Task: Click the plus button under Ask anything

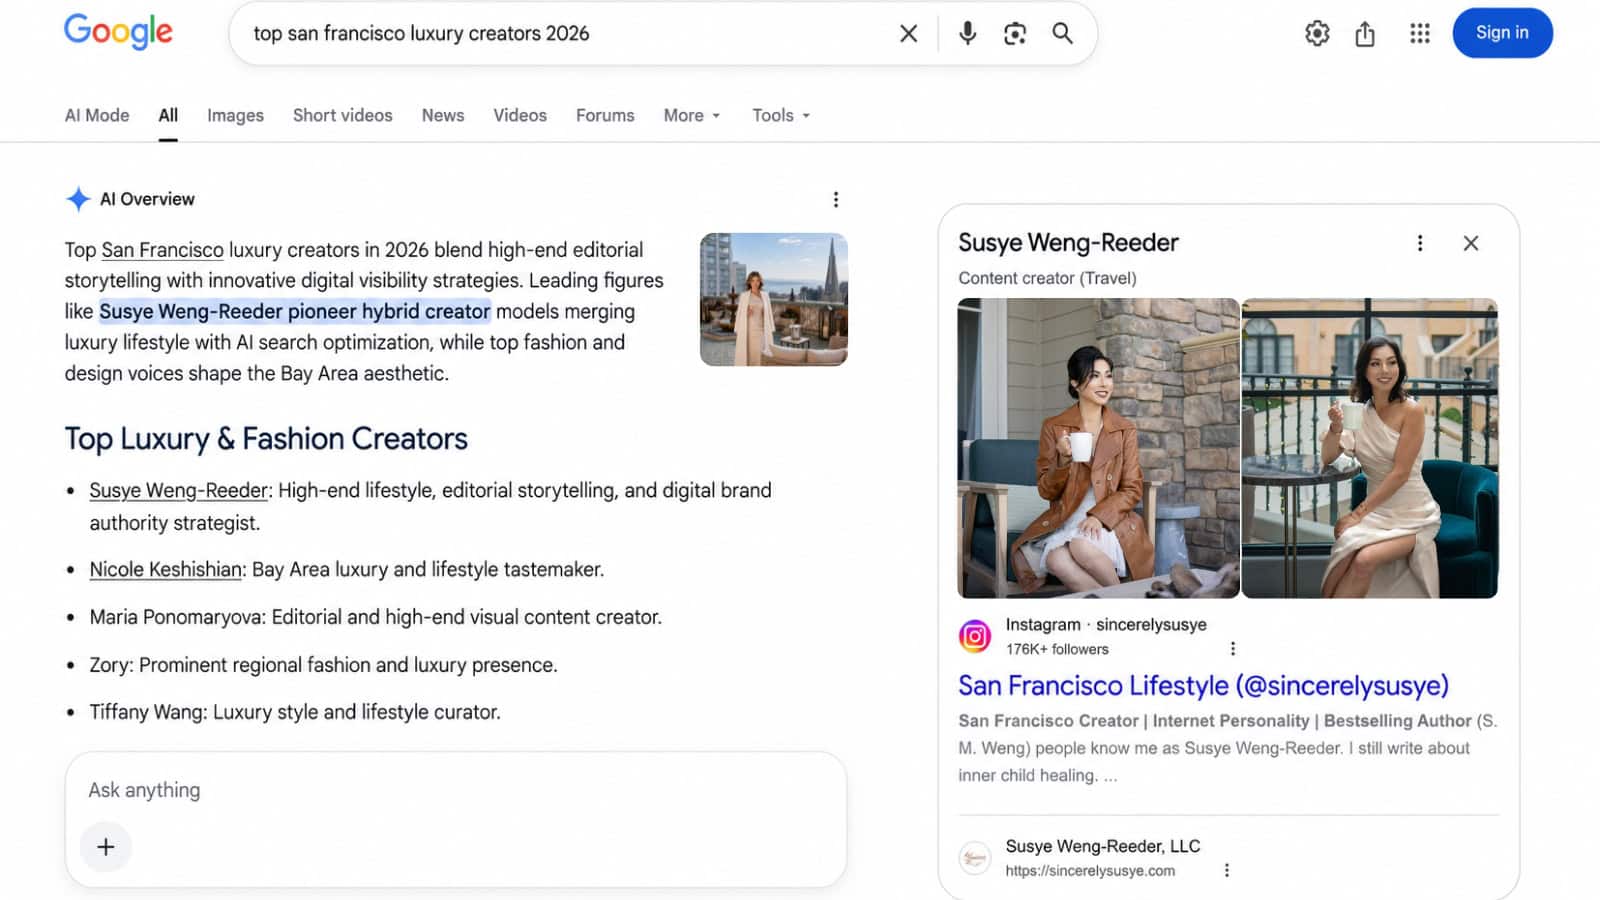Action: [x=106, y=847]
